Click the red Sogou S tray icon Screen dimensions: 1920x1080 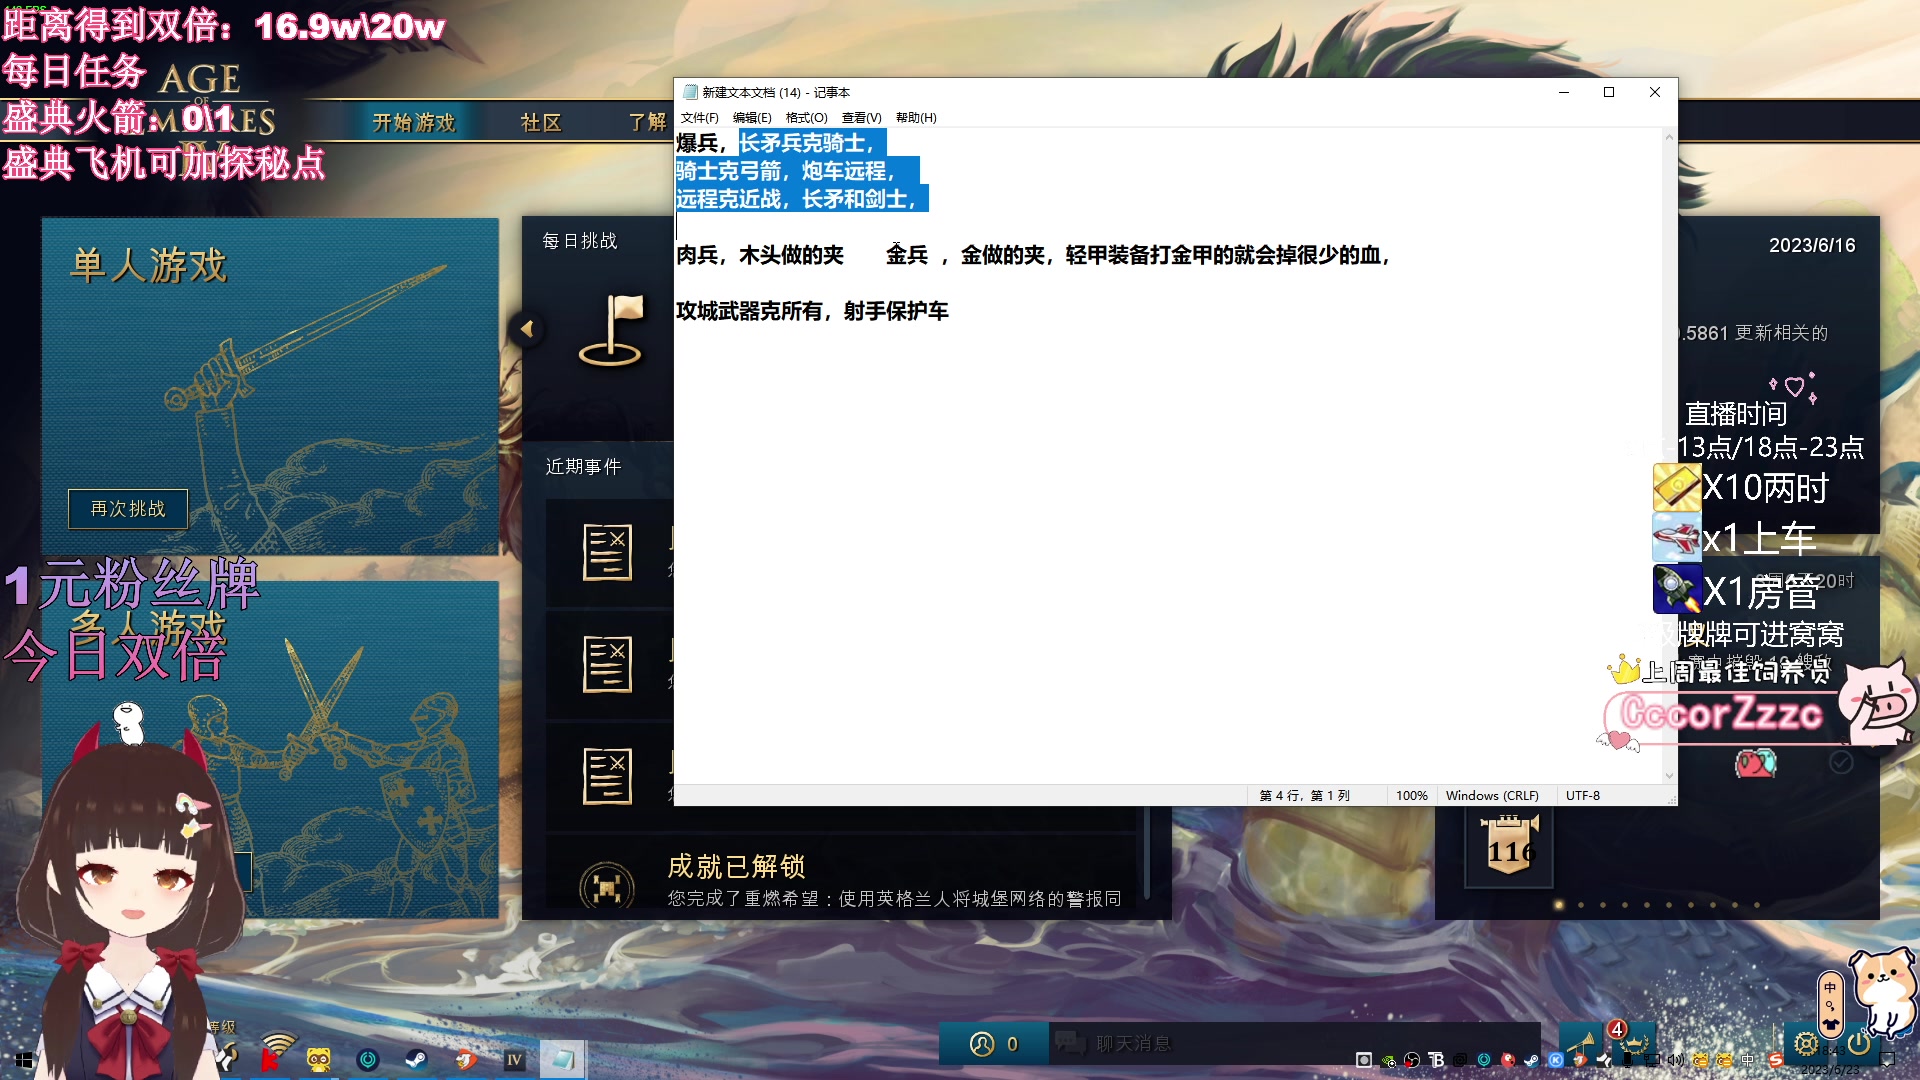[x=1775, y=1060]
